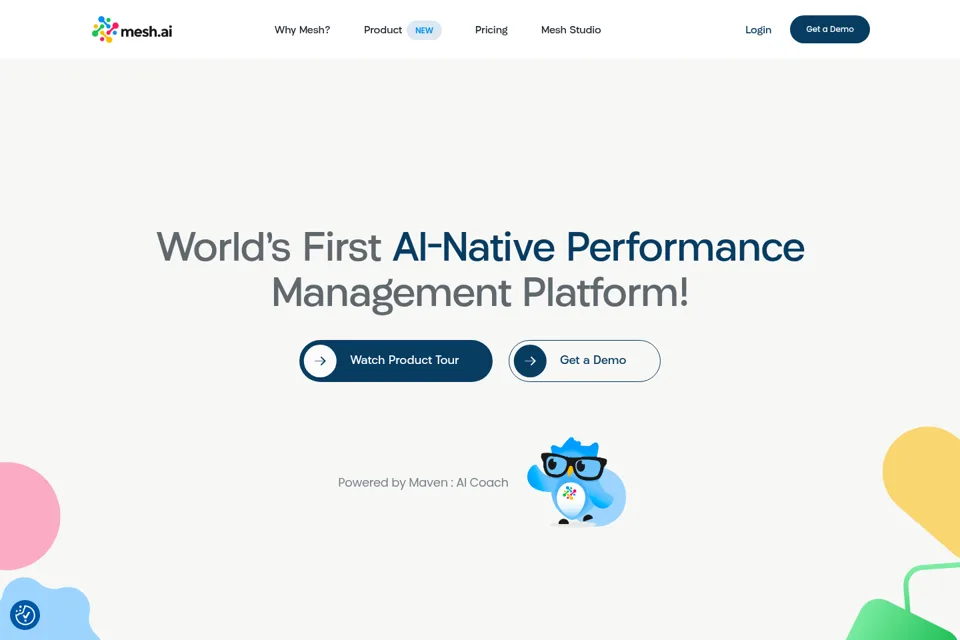The image size is (960, 640).
Task: Click the Maven owl mascot image
Action: 577,482
